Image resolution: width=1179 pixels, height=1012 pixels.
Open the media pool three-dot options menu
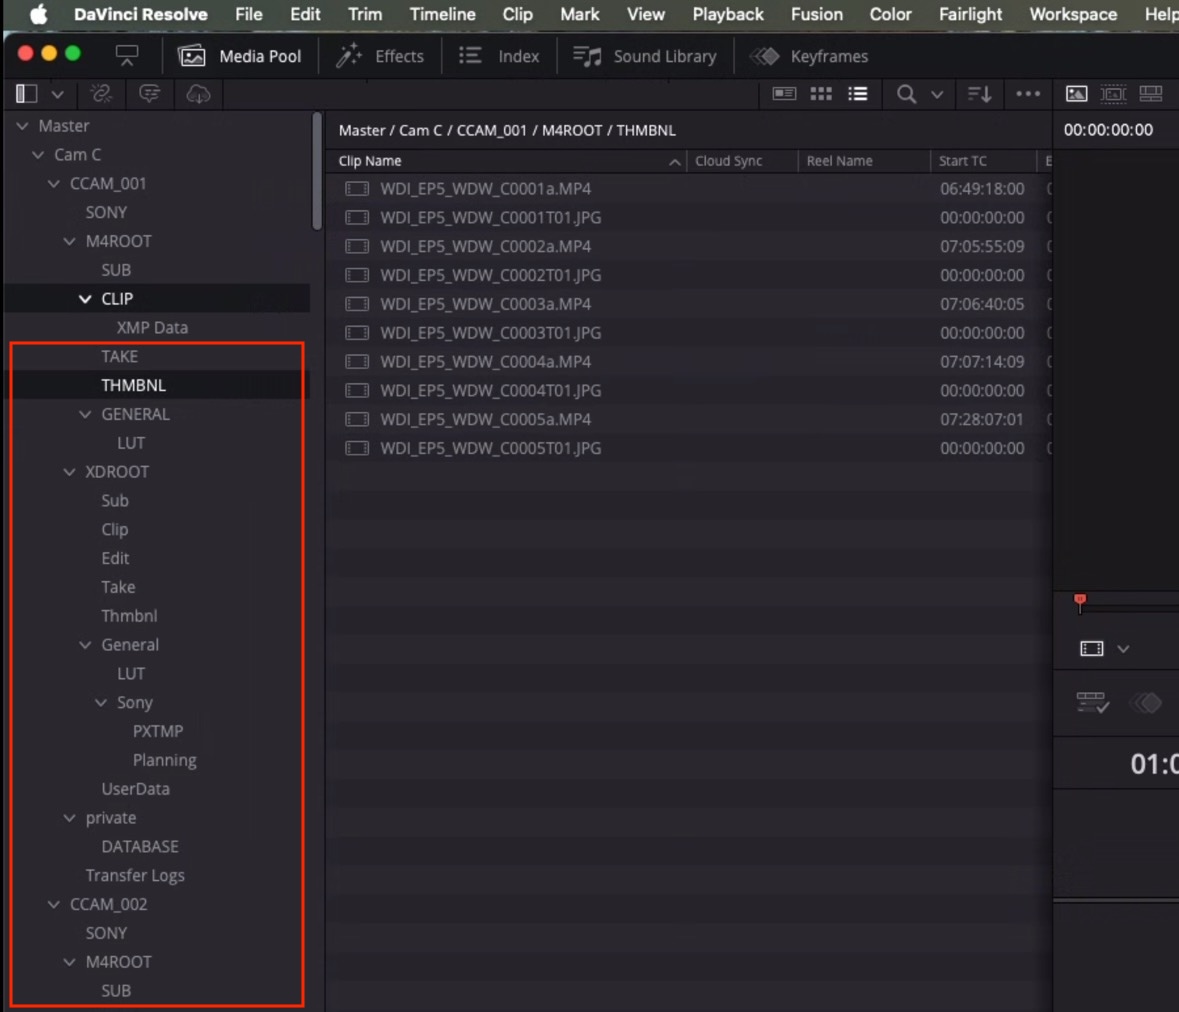(1028, 94)
